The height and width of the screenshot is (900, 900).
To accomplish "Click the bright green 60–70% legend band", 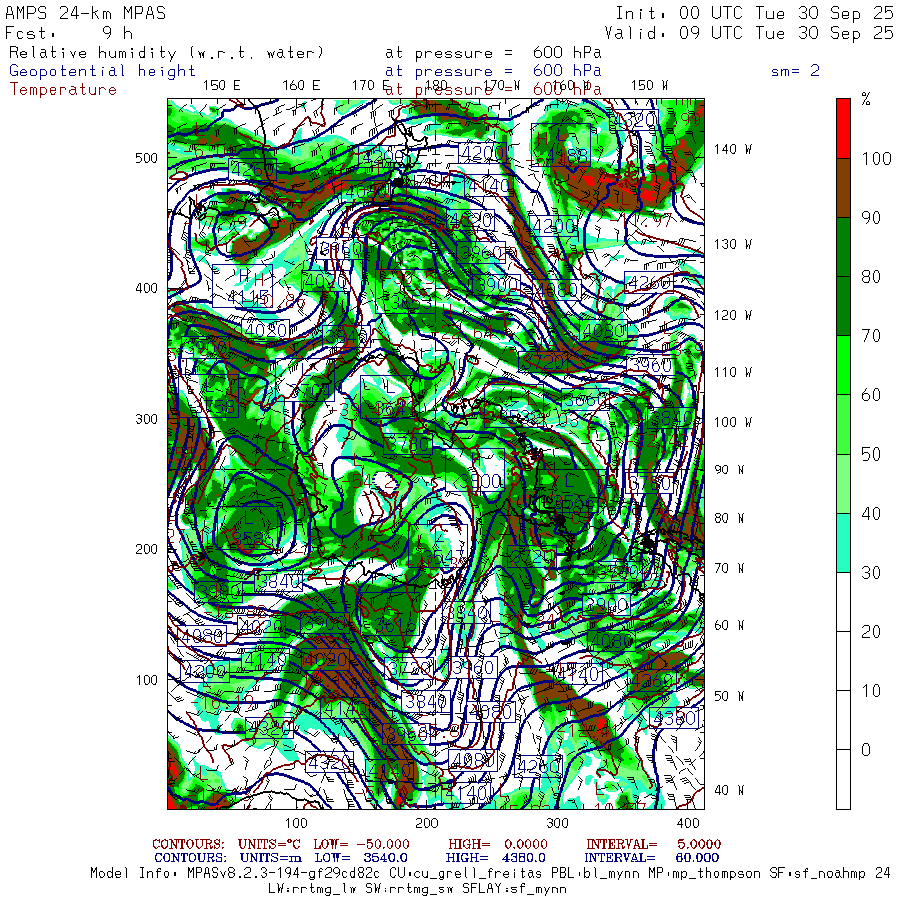I will (843, 365).
